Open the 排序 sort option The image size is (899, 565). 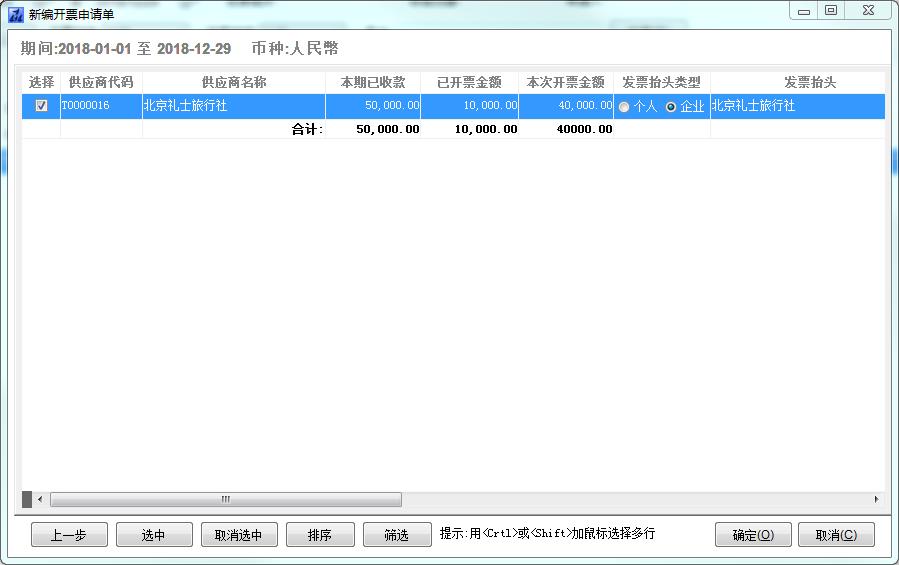320,535
